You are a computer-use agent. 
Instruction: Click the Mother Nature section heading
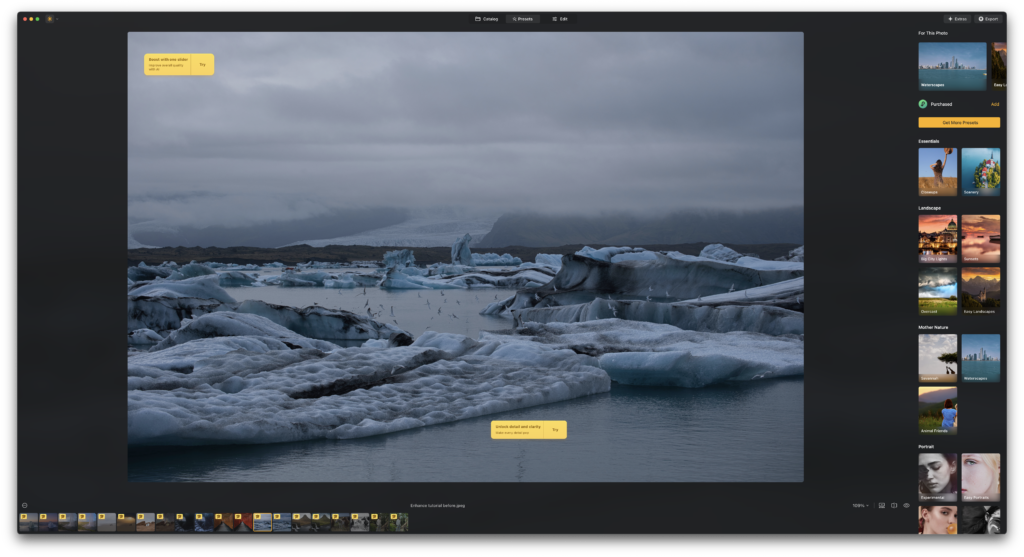(x=933, y=327)
